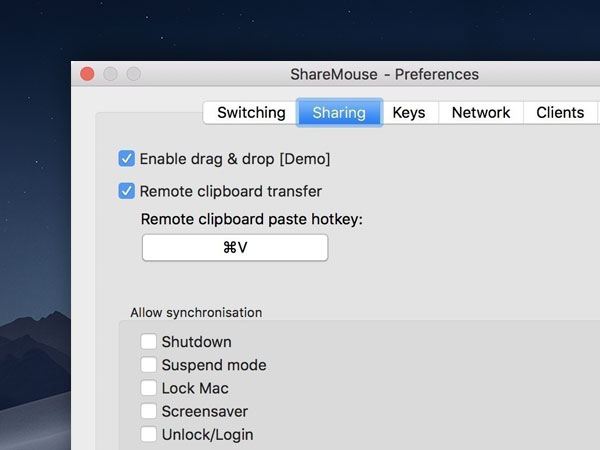The height and width of the screenshot is (450, 600).
Task: Uncheck Remote clipboard transfer
Action: tap(127, 191)
